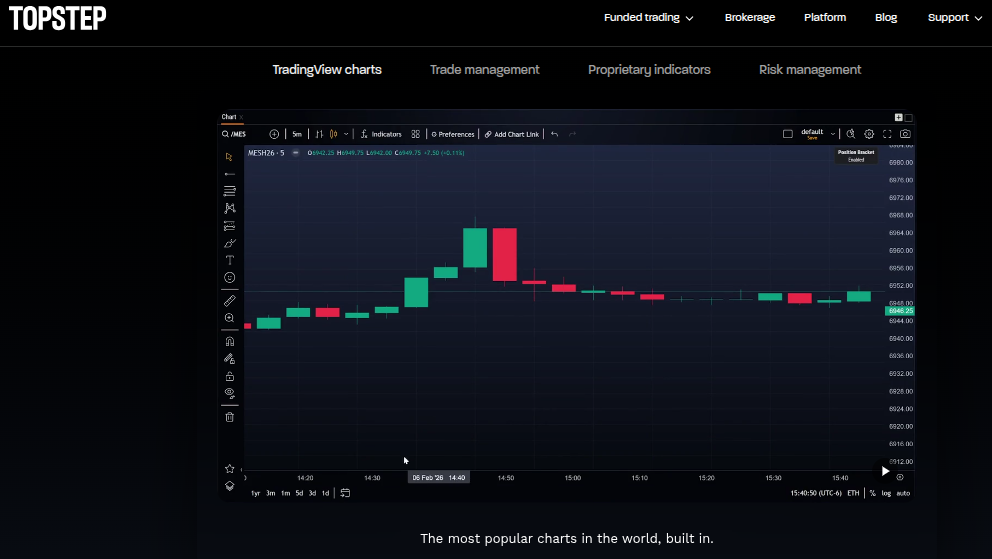992x559 pixels.
Task: Select the candlestick chart style icon
Action: coord(333,134)
